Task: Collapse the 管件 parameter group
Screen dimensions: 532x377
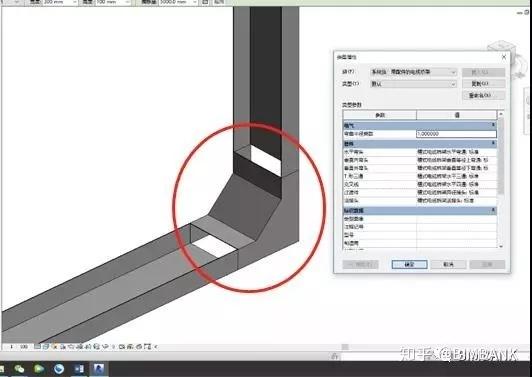Action: tap(493, 144)
